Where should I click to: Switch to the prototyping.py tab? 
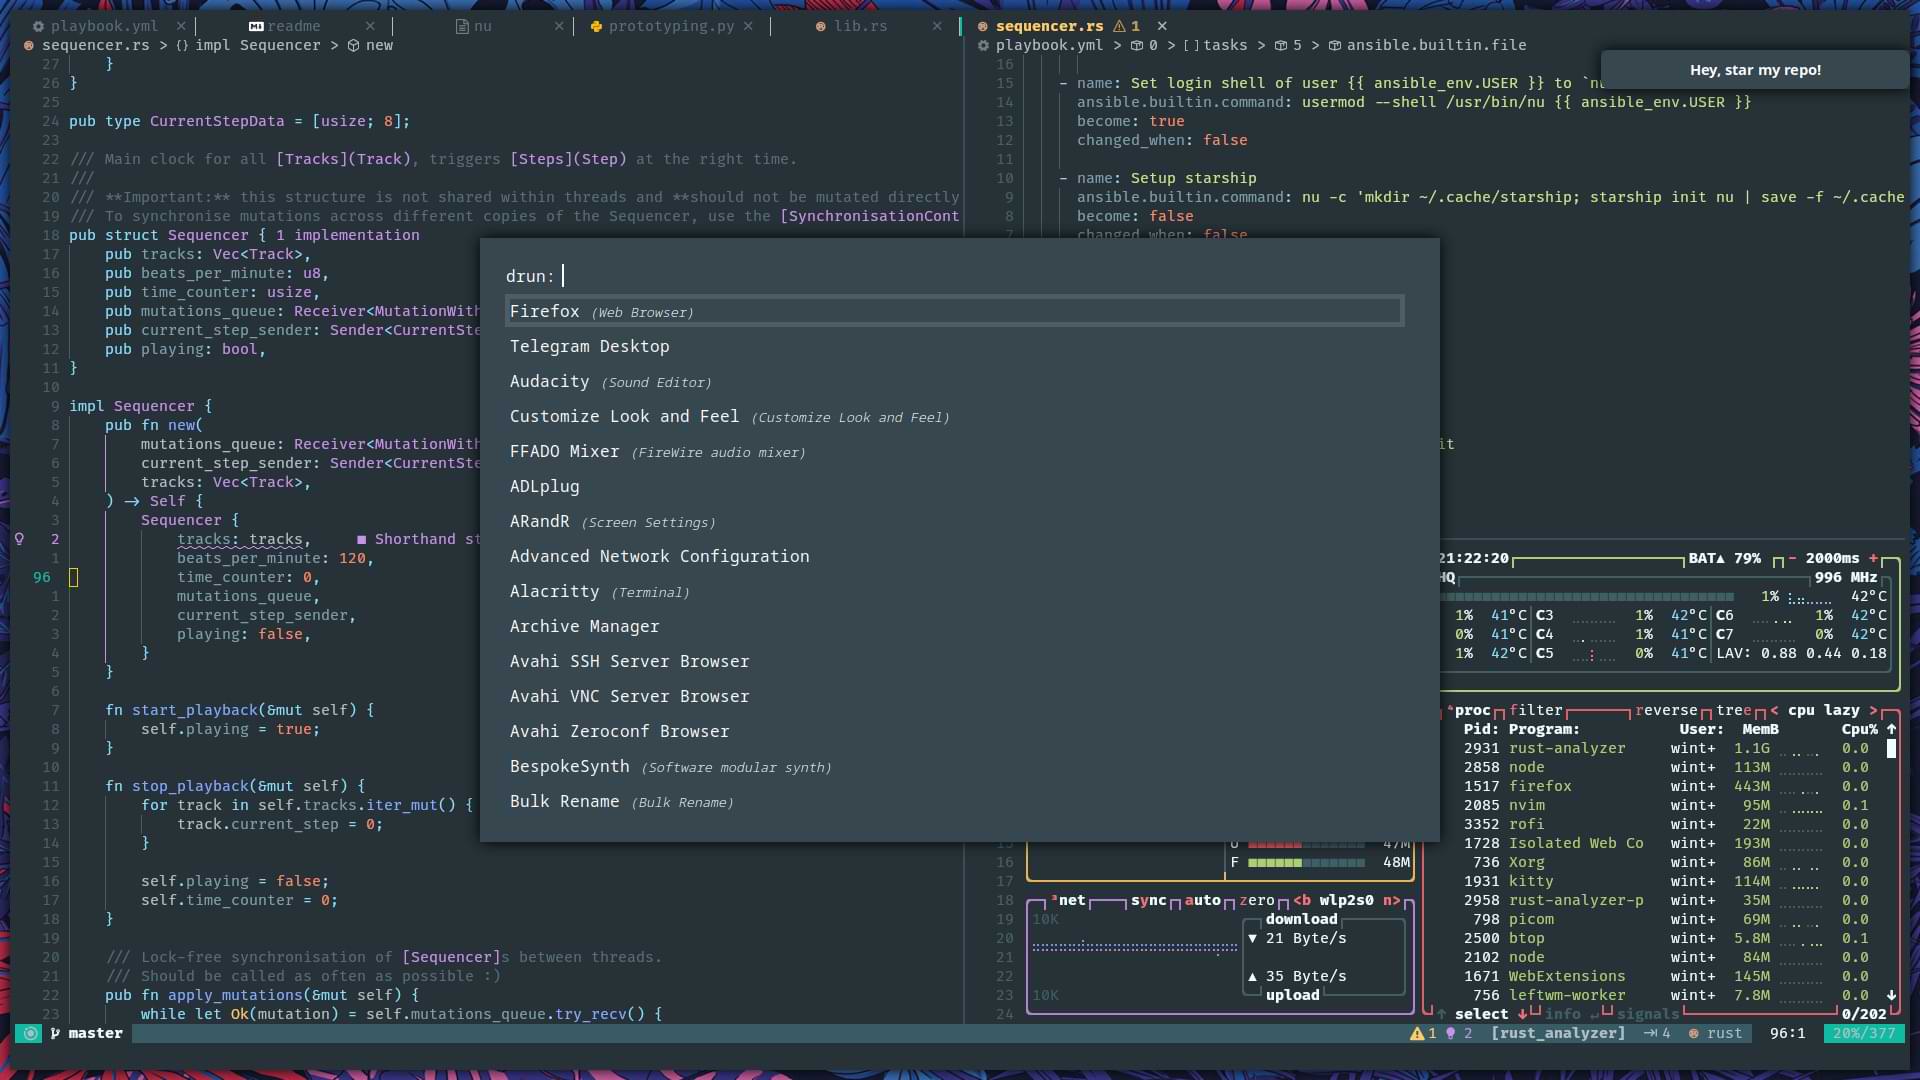(670, 26)
